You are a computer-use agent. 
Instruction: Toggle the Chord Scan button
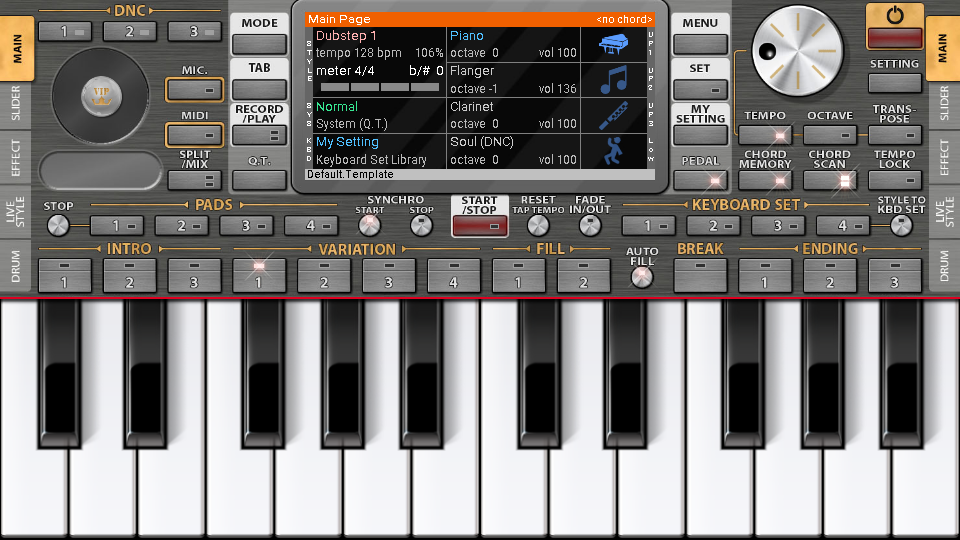[830, 180]
